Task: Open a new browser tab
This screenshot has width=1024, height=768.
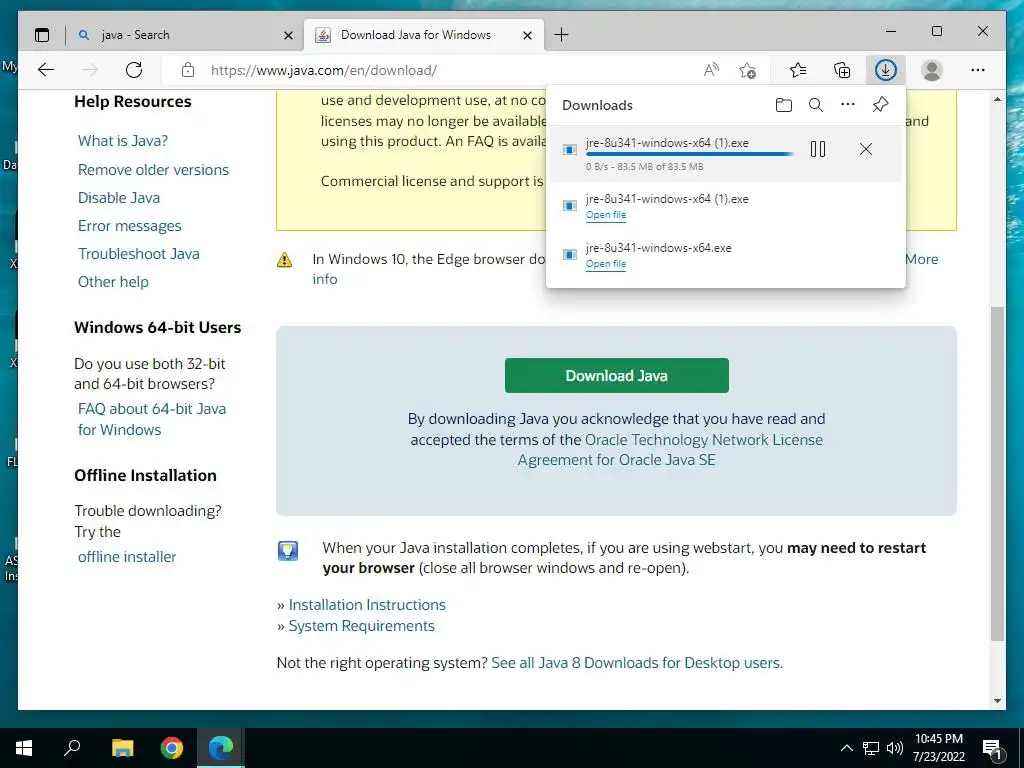Action: tap(561, 35)
